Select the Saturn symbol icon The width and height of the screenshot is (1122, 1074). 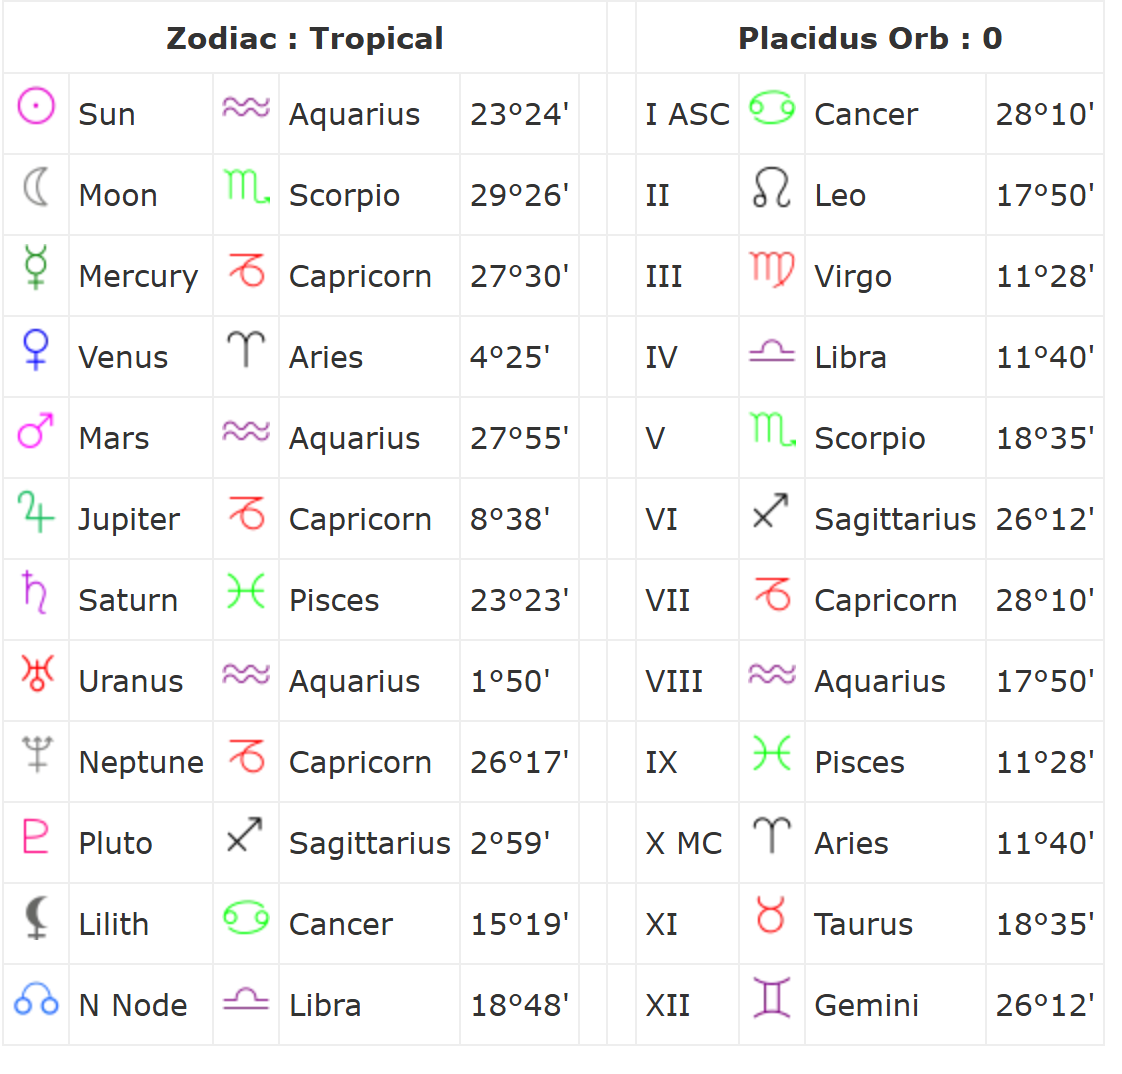34,592
